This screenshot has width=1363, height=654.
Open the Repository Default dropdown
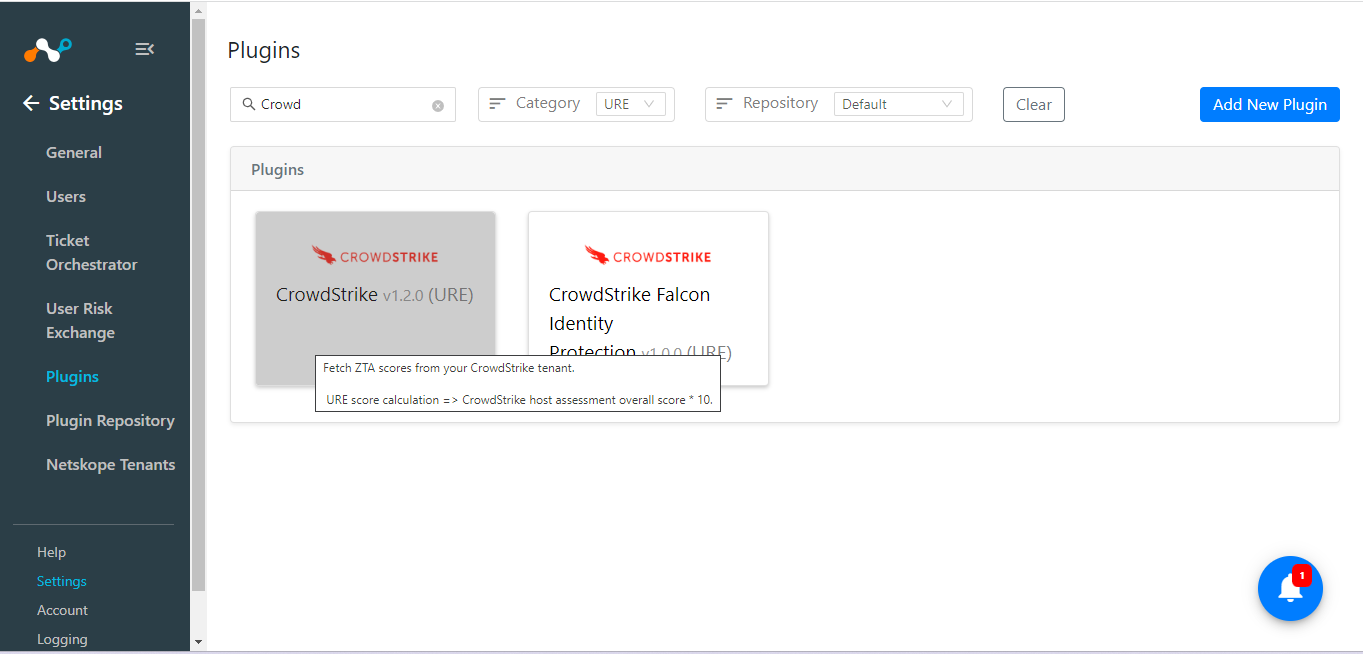pos(899,104)
